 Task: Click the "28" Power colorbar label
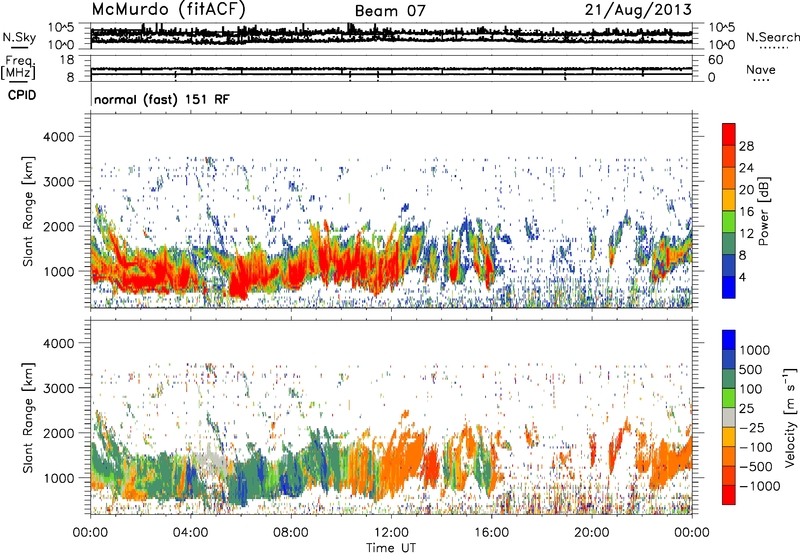coord(746,146)
